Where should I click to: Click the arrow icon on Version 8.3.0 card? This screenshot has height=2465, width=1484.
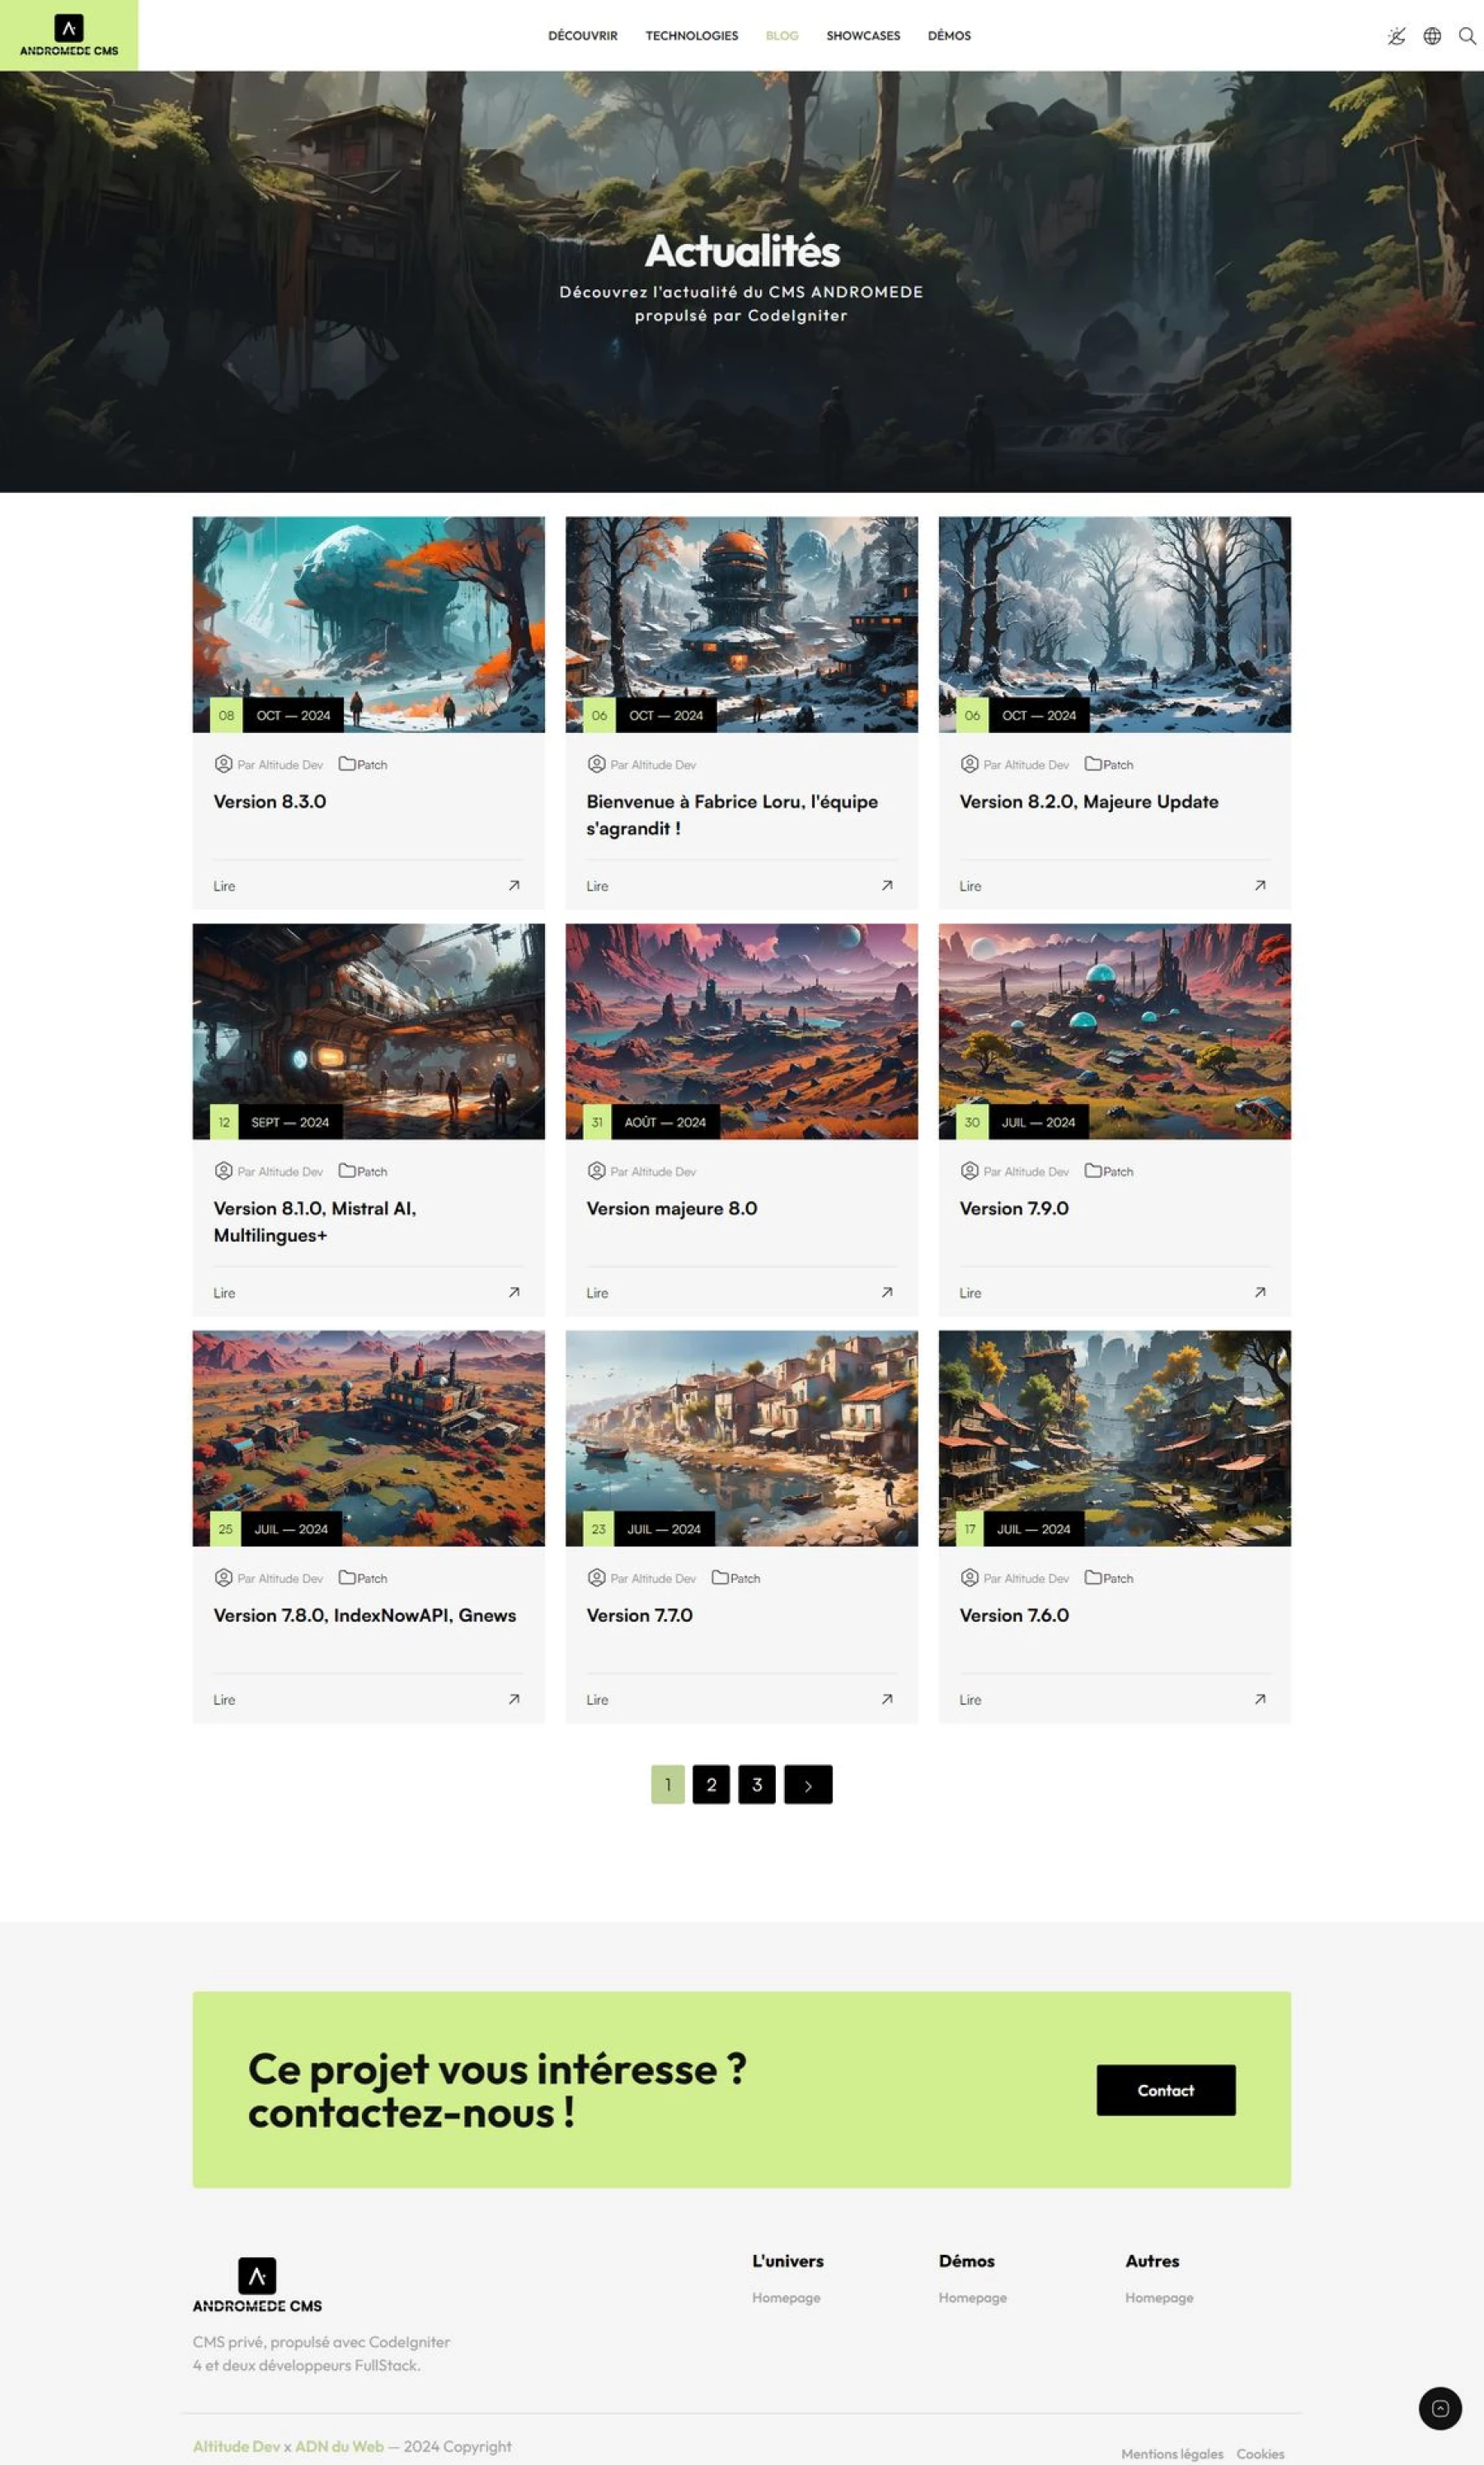pyautogui.click(x=514, y=885)
